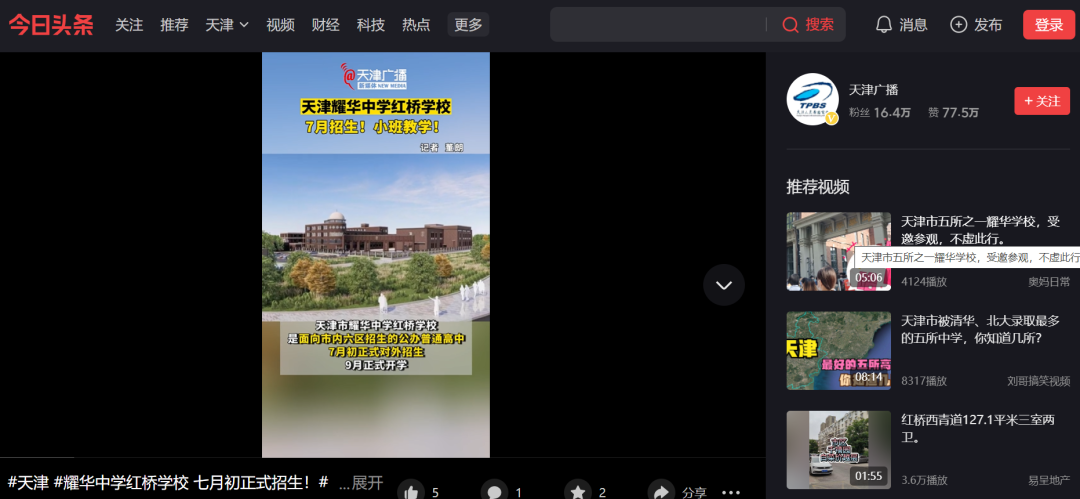The width and height of the screenshot is (1080, 499).
Task: Open the 财经 tab
Action: tap(326, 25)
